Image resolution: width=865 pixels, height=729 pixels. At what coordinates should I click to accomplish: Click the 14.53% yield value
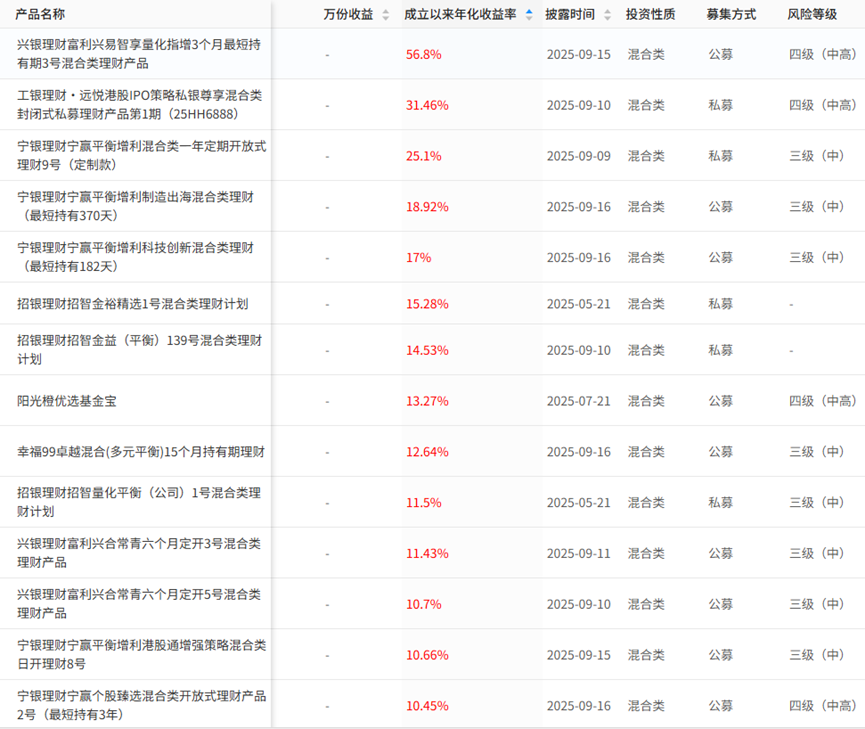click(x=427, y=350)
